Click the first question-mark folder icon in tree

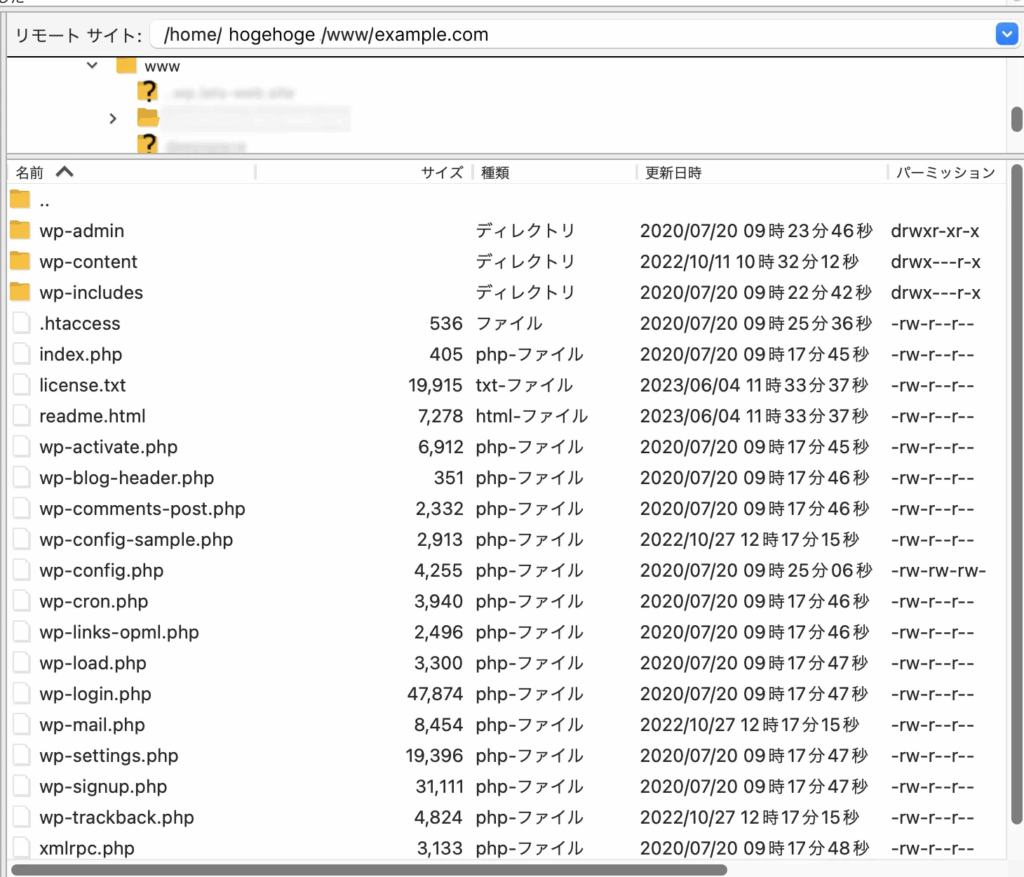pyautogui.click(x=148, y=91)
